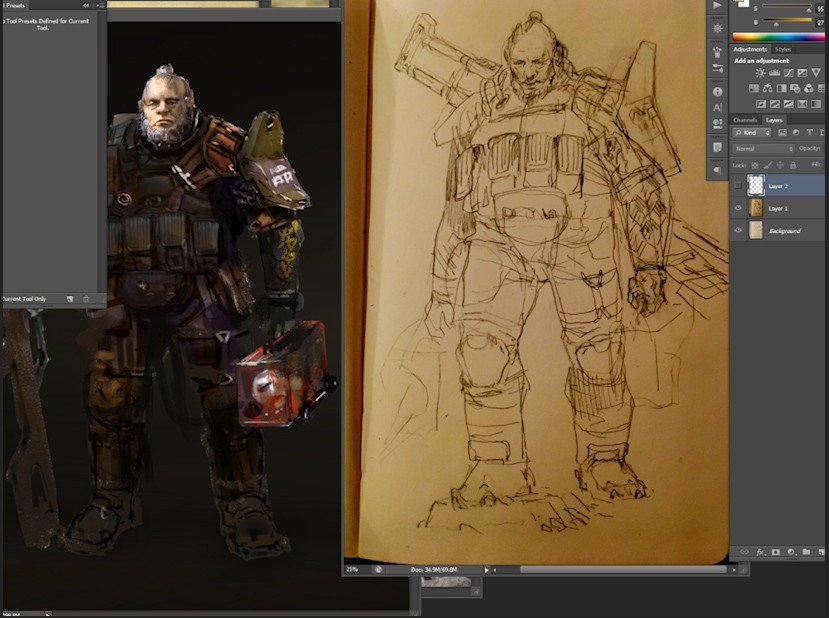Open the Layer Comps panel icon
The width and height of the screenshot is (829, 618).
717,124
